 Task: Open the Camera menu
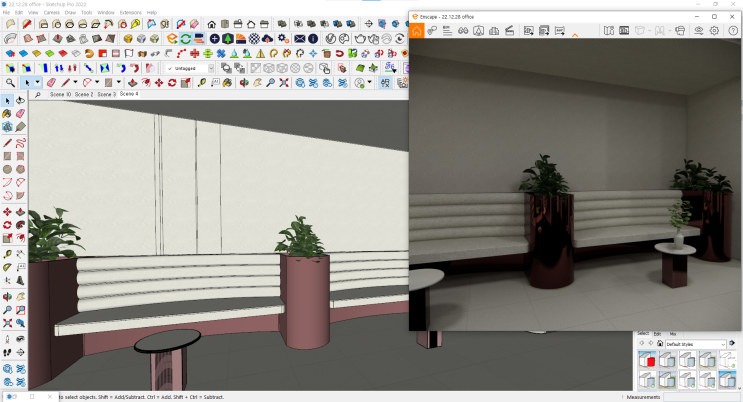(x=51, y=12)
